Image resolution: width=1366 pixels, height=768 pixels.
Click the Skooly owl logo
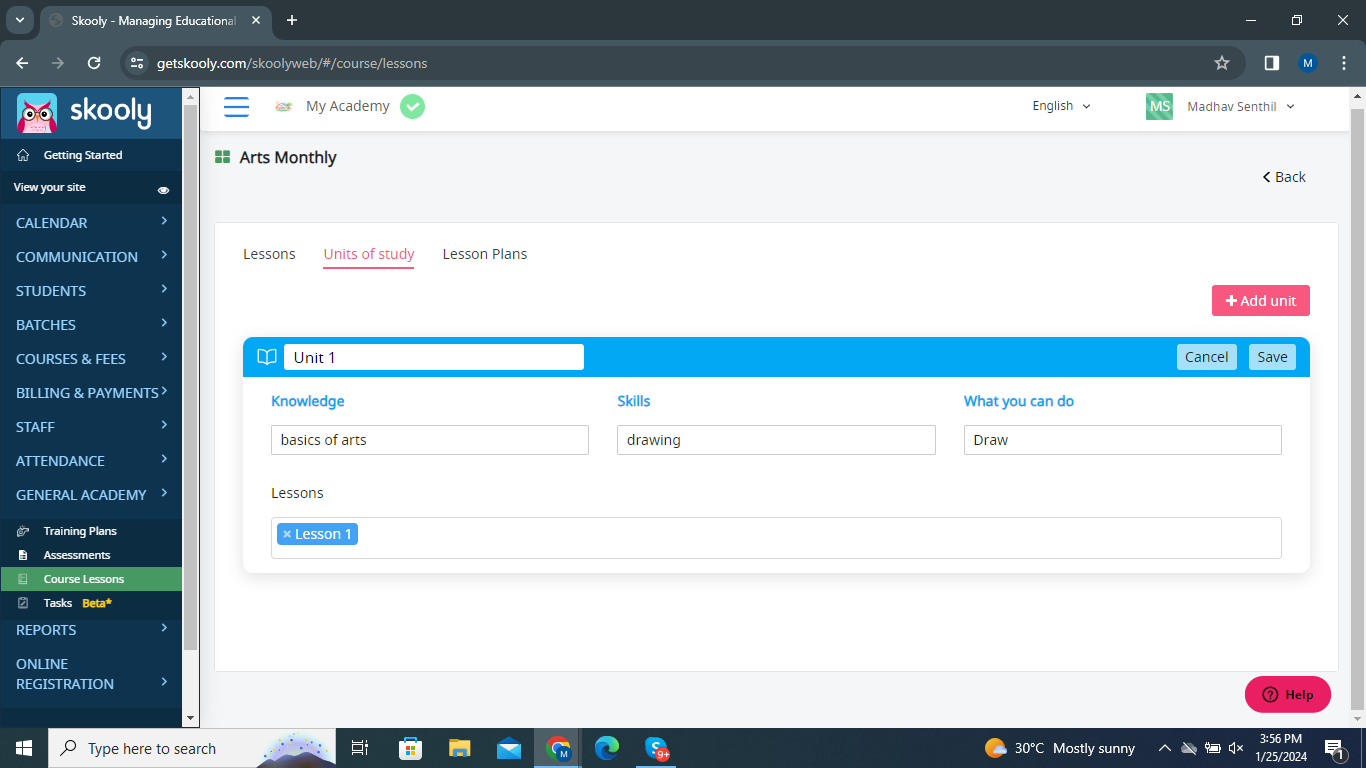click(x=37, y=113)
